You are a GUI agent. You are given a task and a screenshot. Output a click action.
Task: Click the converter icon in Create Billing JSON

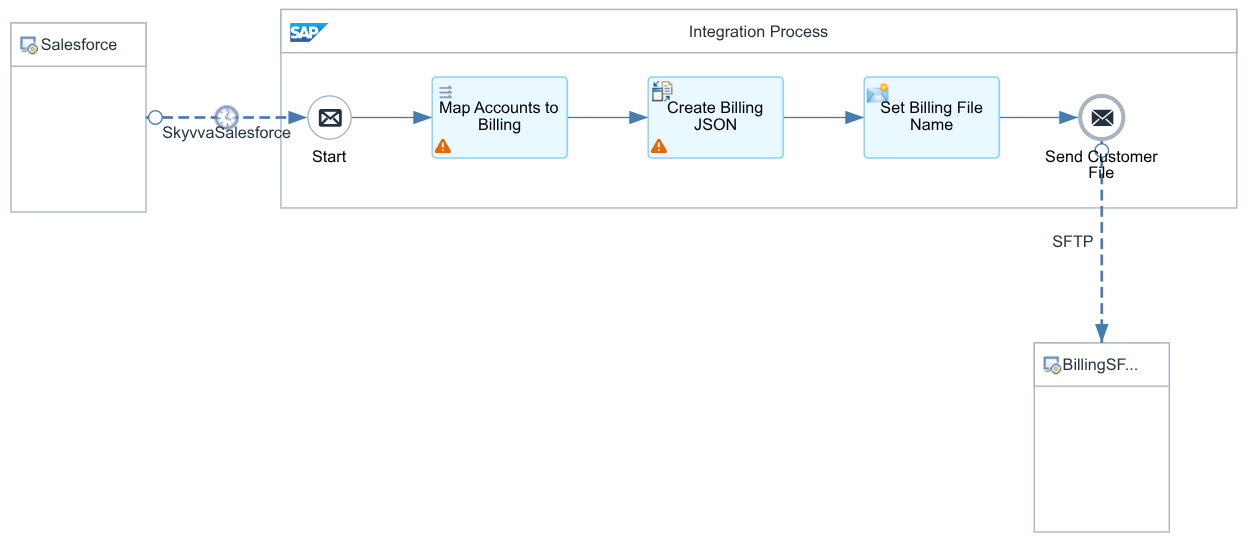[663, 91]
